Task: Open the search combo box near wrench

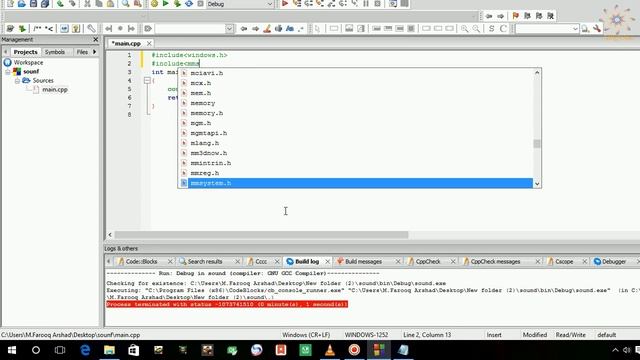Action: (547, 29)
